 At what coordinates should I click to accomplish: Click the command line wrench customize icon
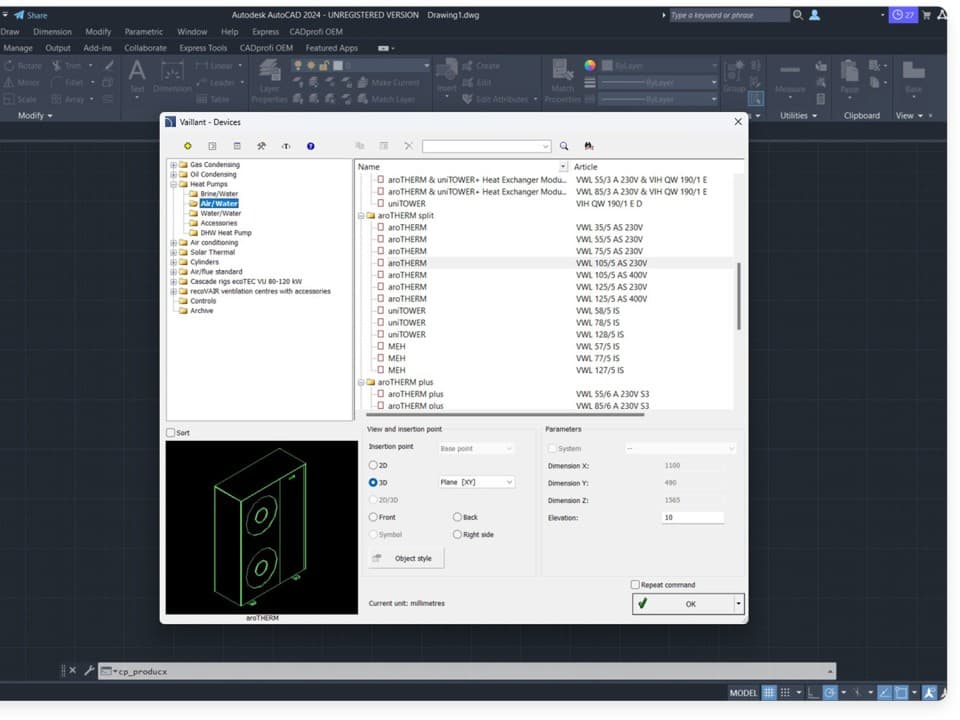[x=88, y=671]
